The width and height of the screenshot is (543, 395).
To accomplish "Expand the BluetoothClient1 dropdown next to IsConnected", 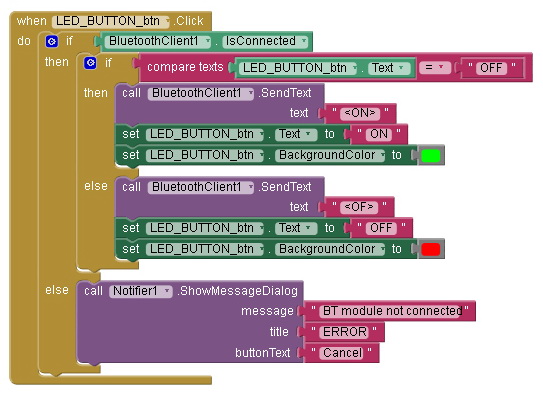I will (x=159, y=41).
